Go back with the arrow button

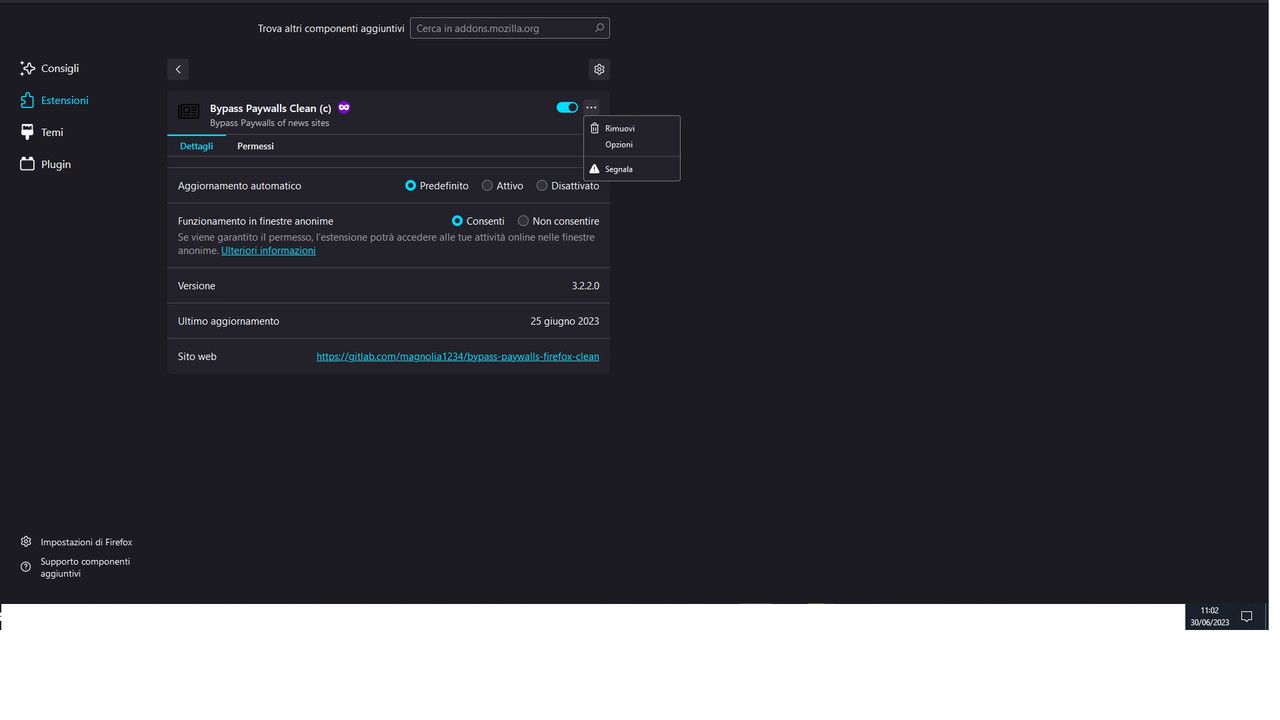[x=178, y=69]
